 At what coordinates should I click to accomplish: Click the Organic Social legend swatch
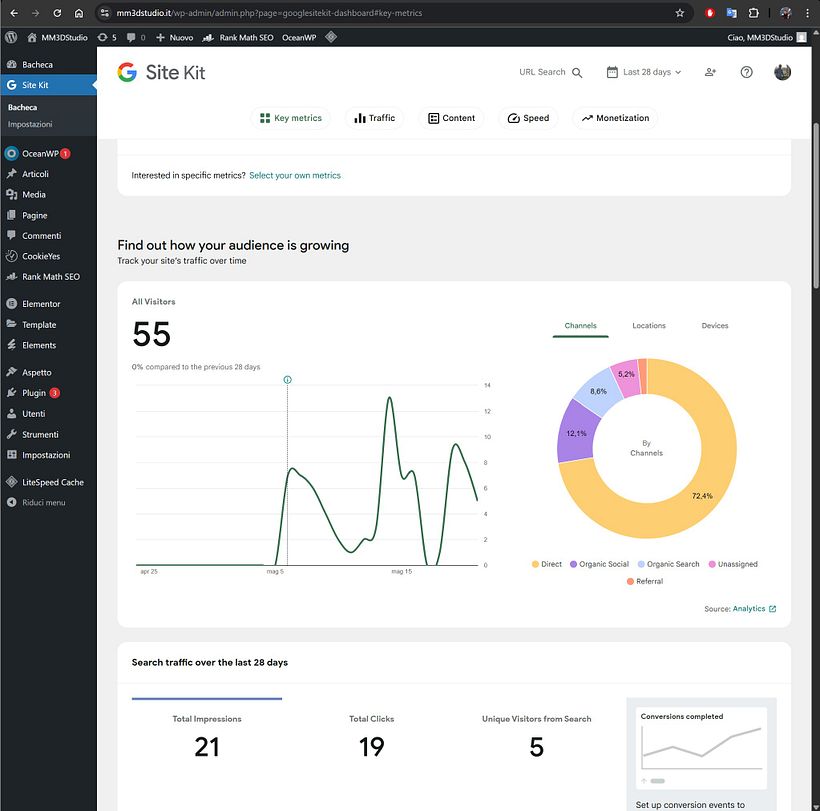573,564
